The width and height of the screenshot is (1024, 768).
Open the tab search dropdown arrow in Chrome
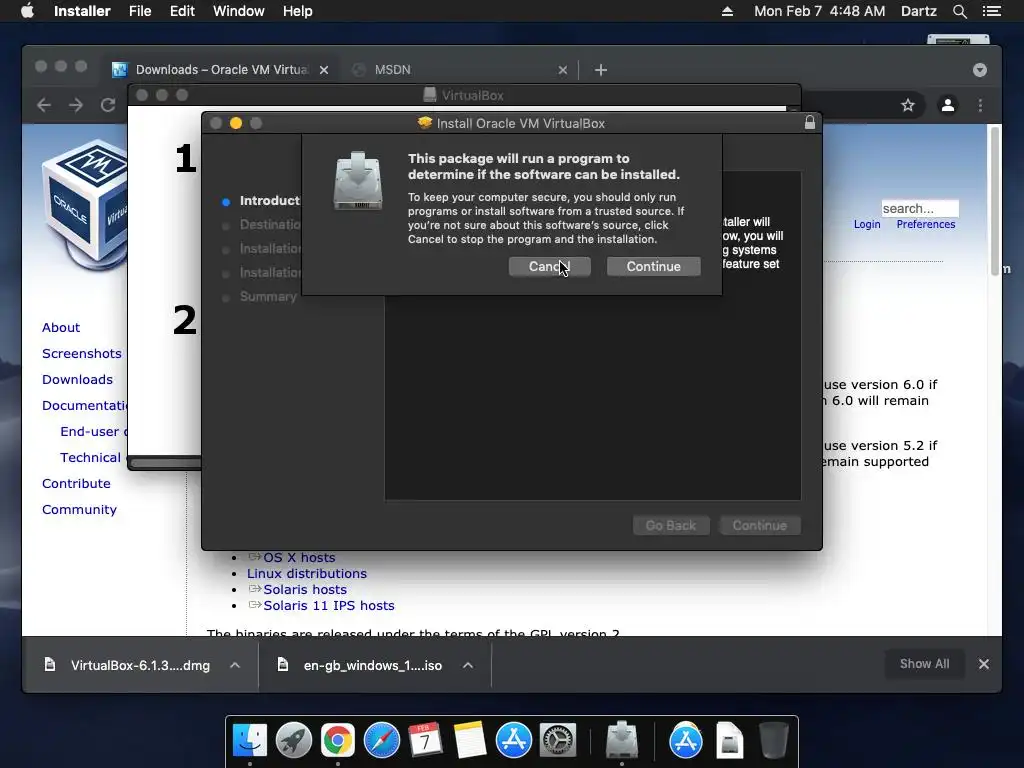point(980,70)
